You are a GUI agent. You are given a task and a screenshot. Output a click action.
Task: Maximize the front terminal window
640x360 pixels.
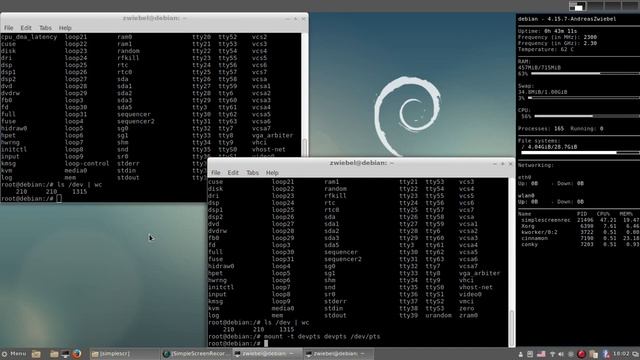503,164
